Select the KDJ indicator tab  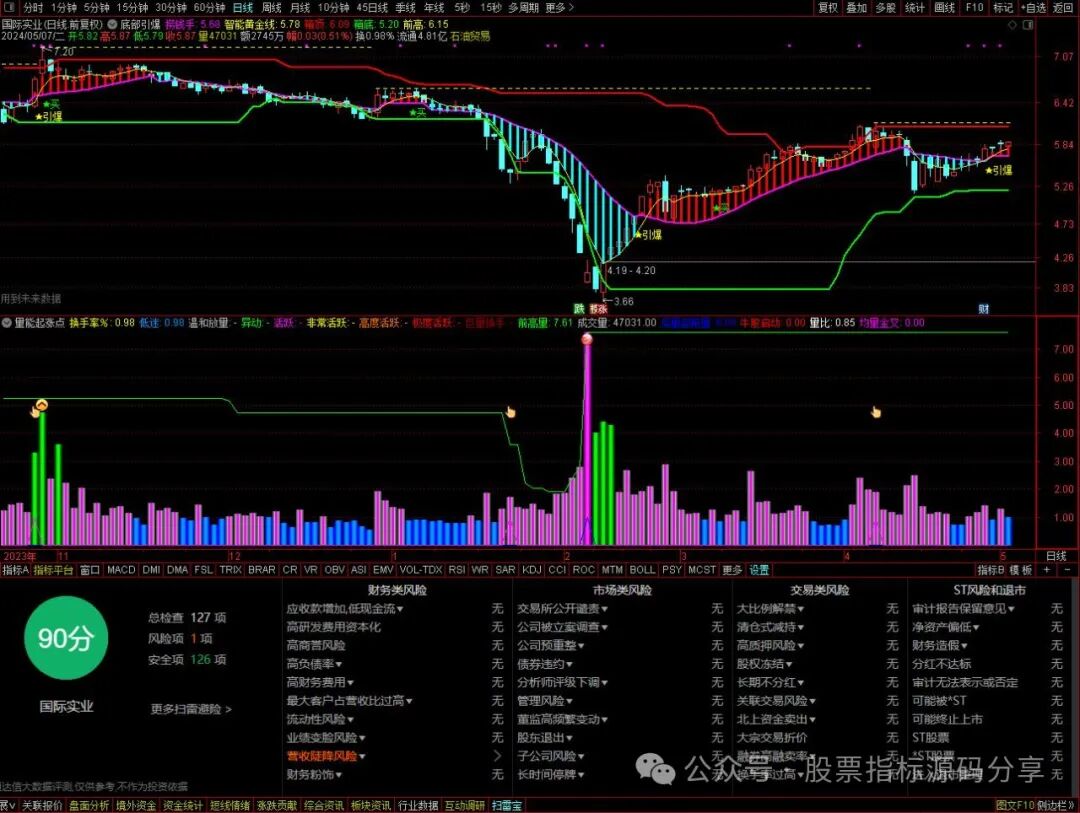tap(532, 570)
